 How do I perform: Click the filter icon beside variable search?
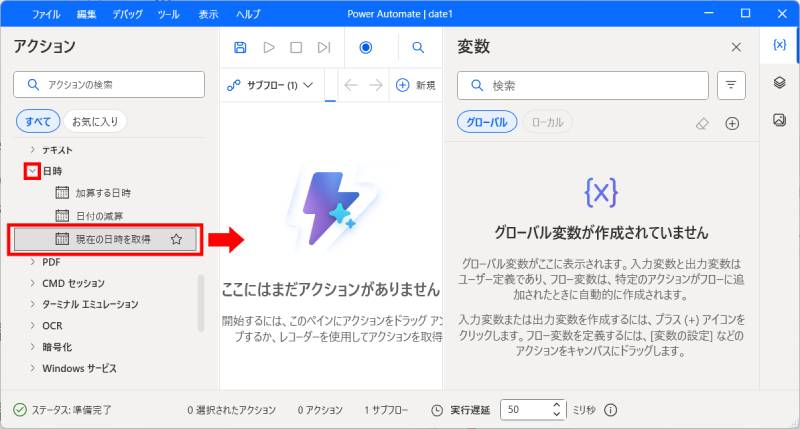(731, 85)
